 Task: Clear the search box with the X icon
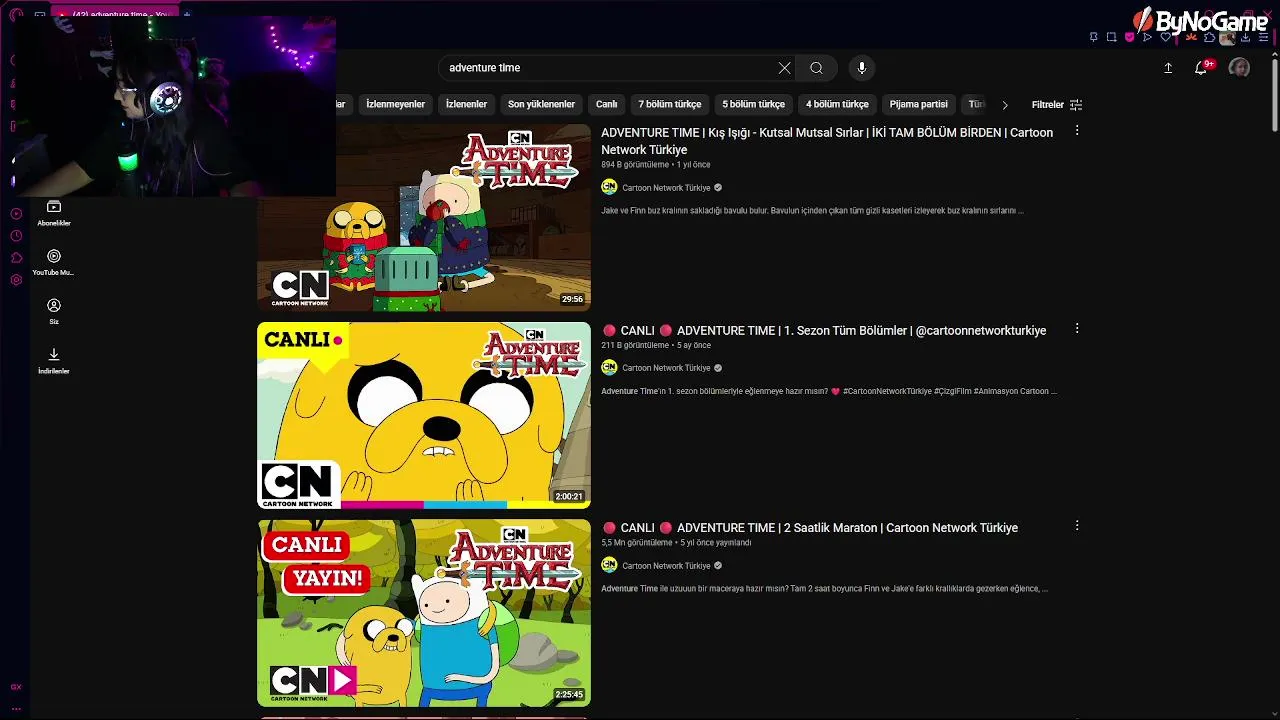(784, 68)
